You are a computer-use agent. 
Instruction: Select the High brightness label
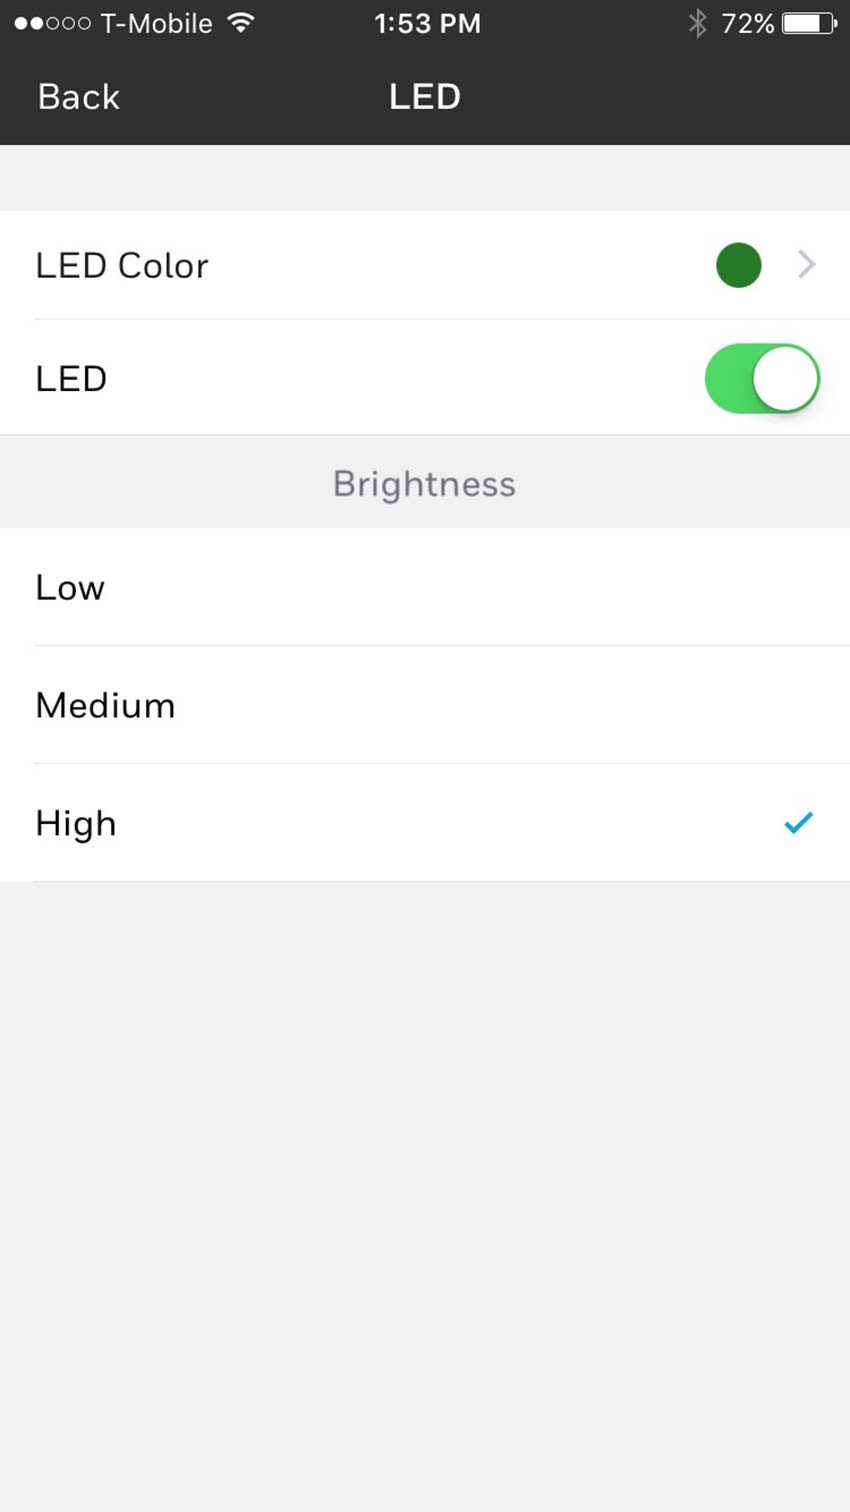coord(76,823)
